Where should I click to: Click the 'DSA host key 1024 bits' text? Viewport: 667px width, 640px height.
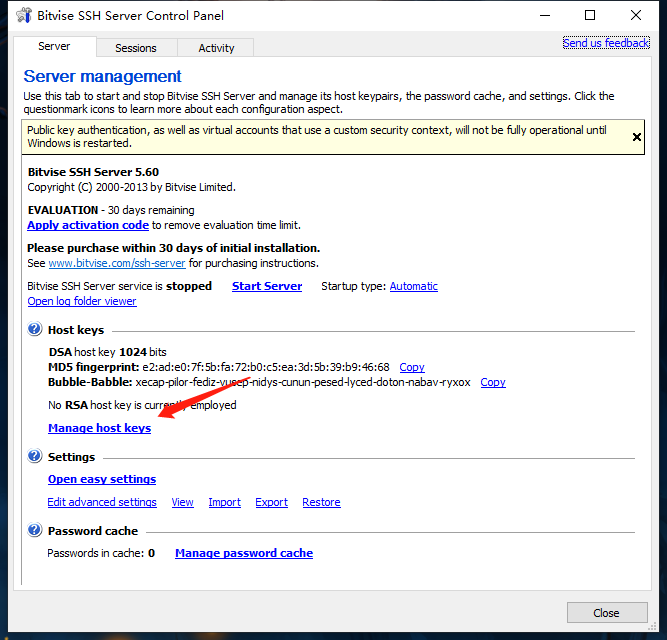(107, 352)
